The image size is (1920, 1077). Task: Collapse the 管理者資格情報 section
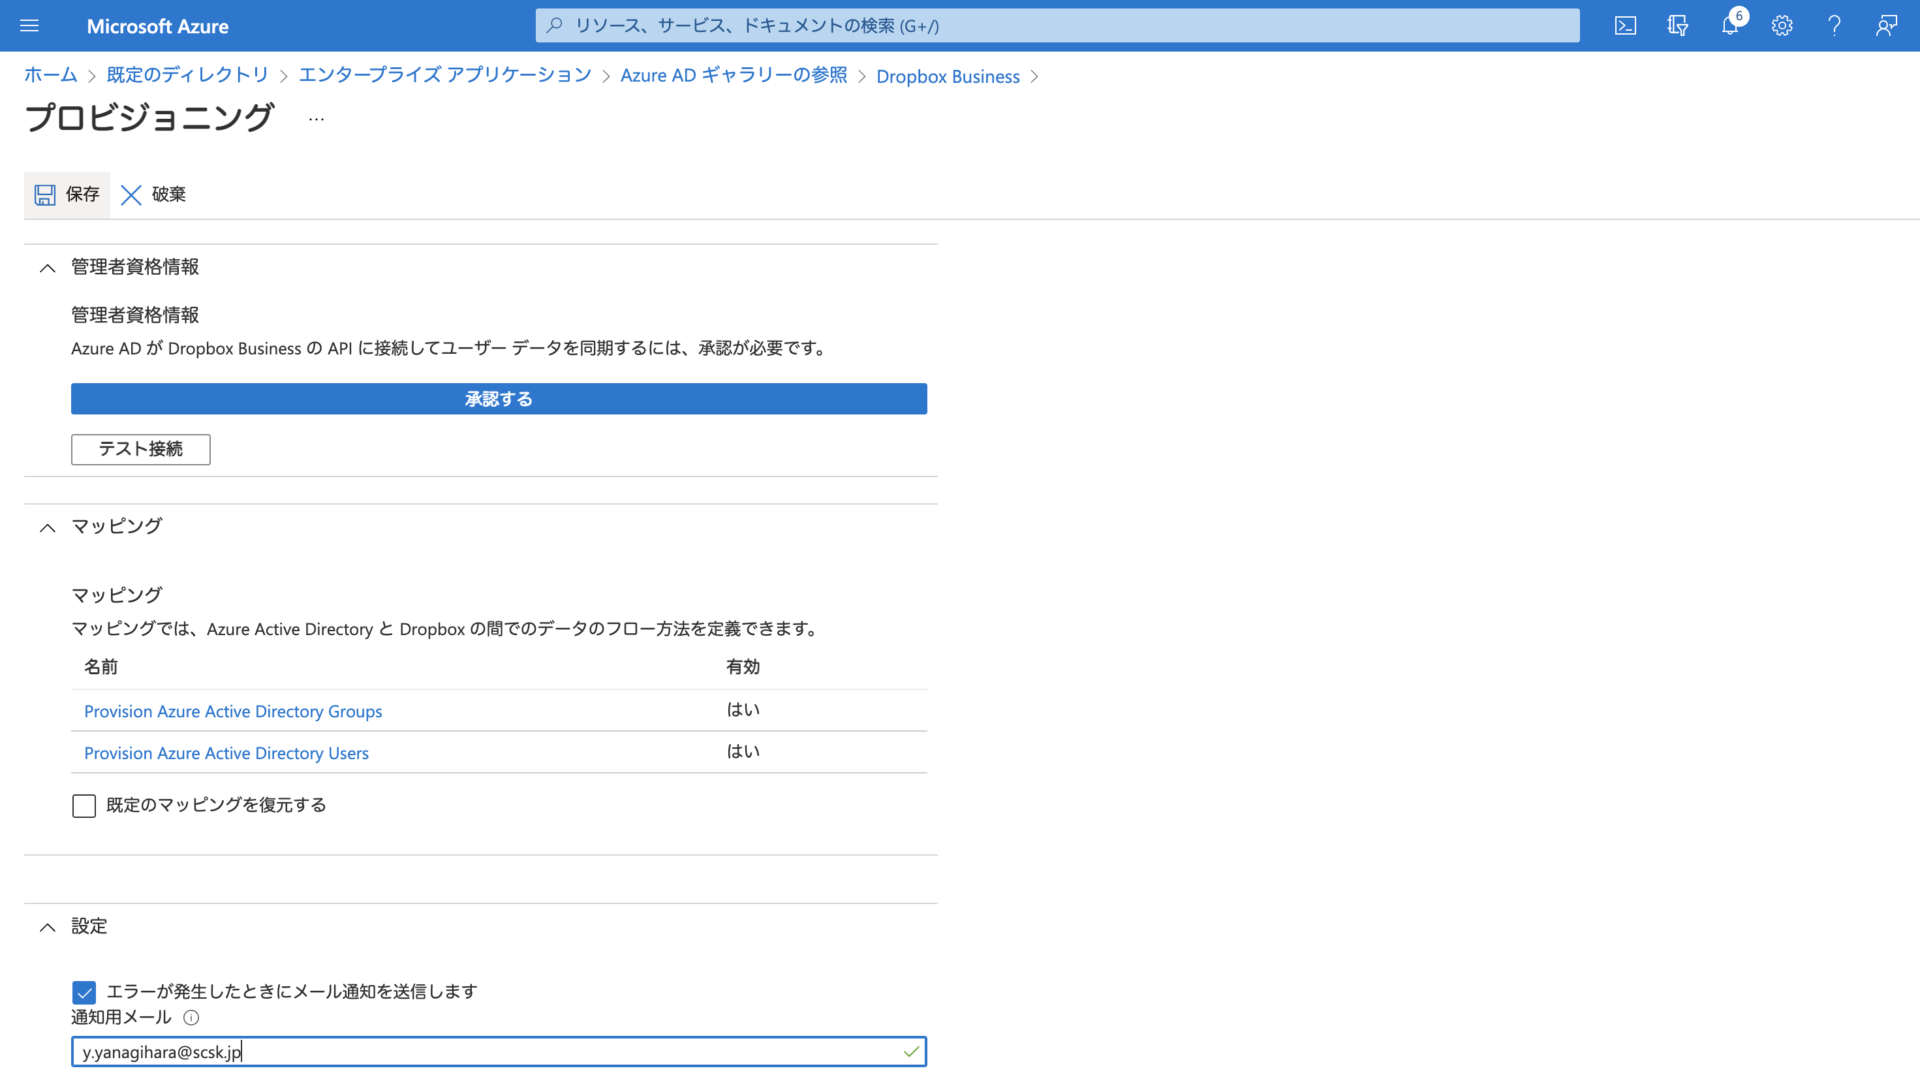click(x=47, y=268)
